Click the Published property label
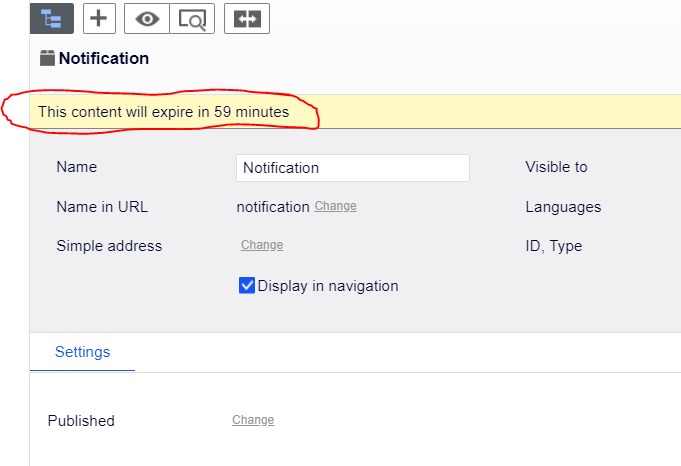The image size is (681, 466). (x=81, y=421)
